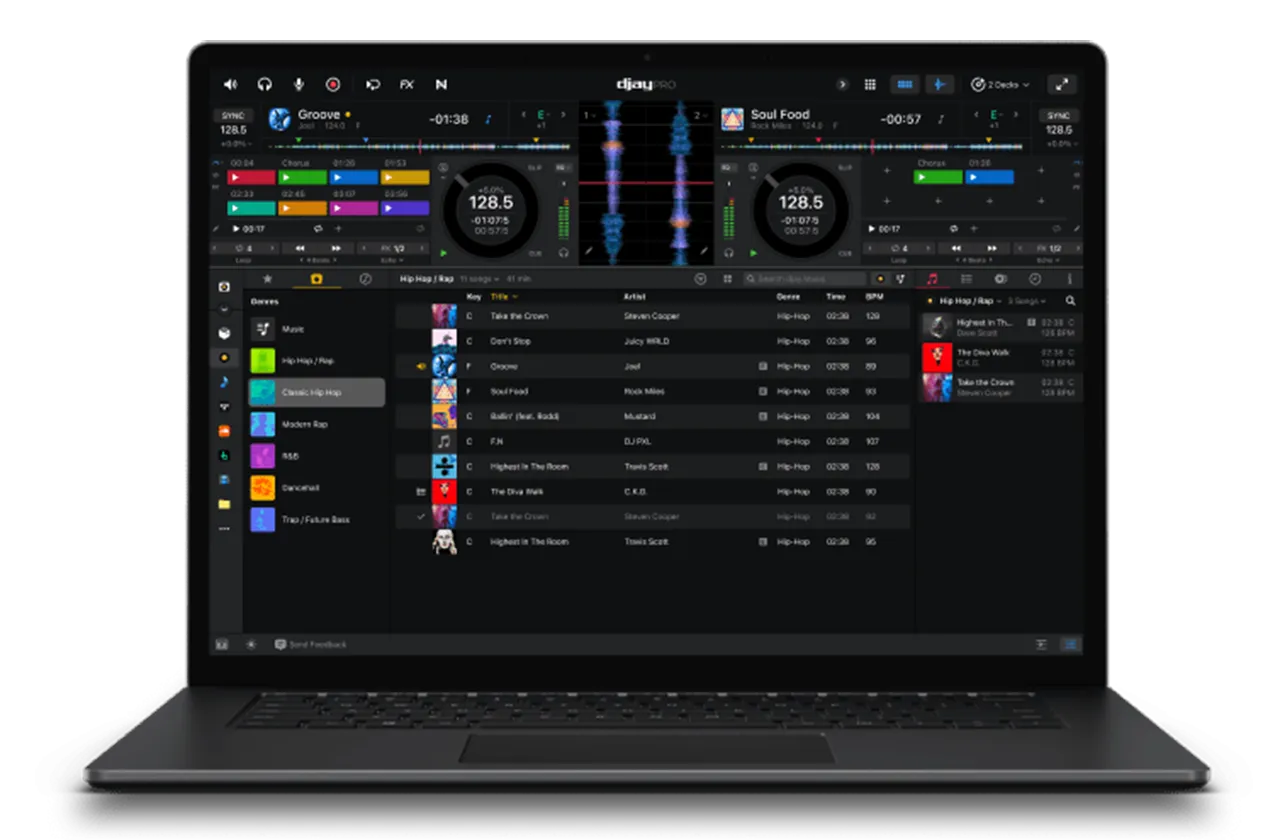Screen dimensions: 1280x840
Task: Open the looper icon in top toolbar
Action: tap(374, 85)
